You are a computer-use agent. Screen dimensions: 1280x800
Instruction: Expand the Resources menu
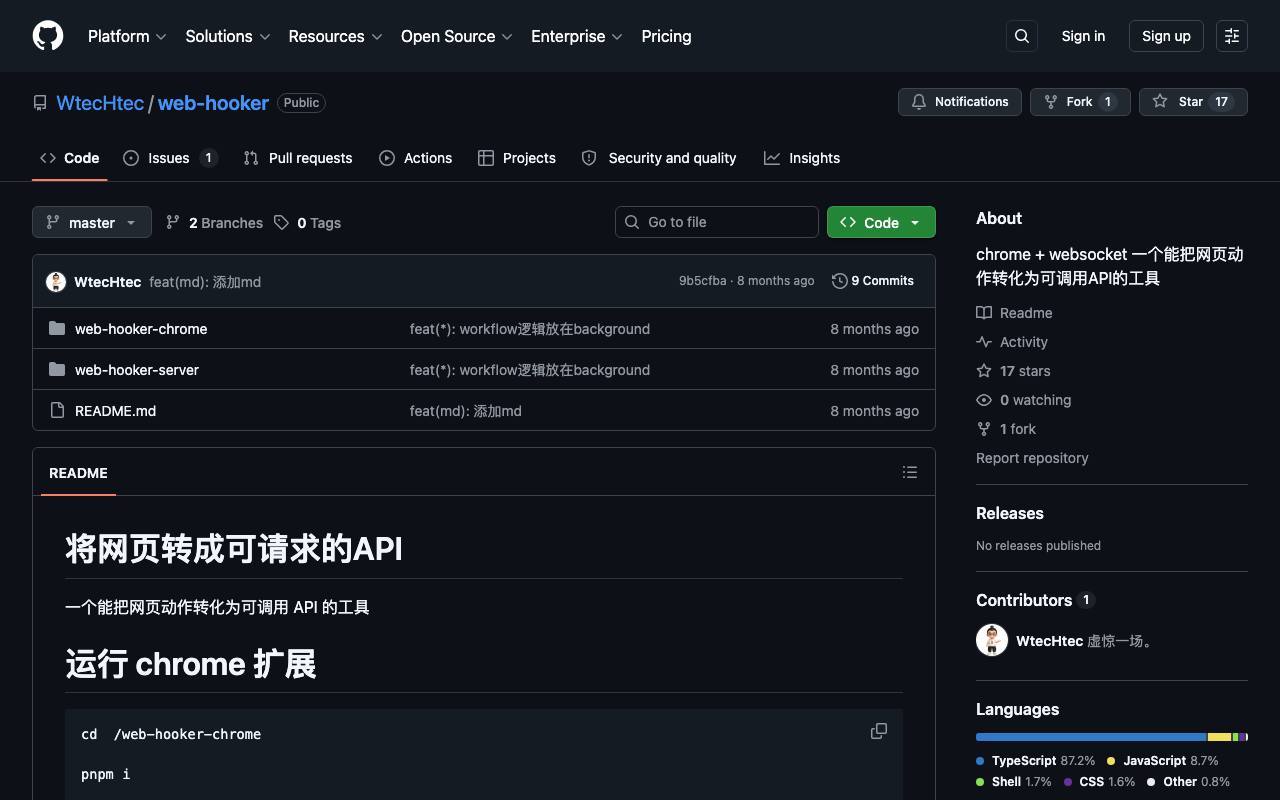click(x=335, y=36)
